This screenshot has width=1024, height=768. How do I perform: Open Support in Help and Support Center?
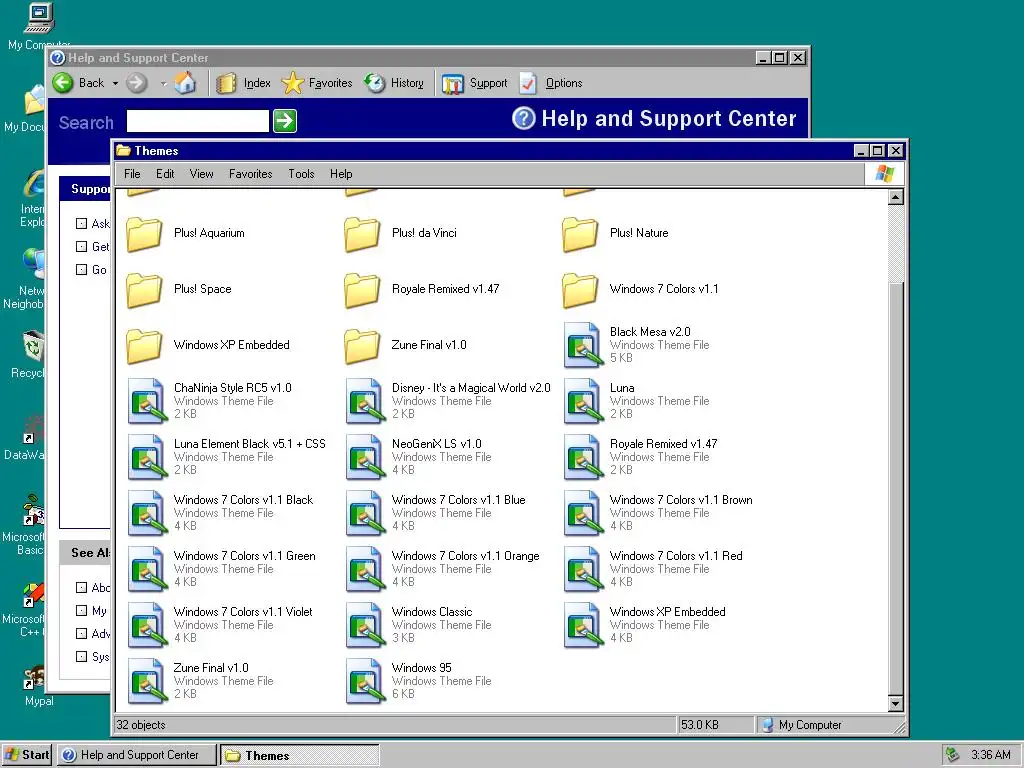click(x=475, y=83)
